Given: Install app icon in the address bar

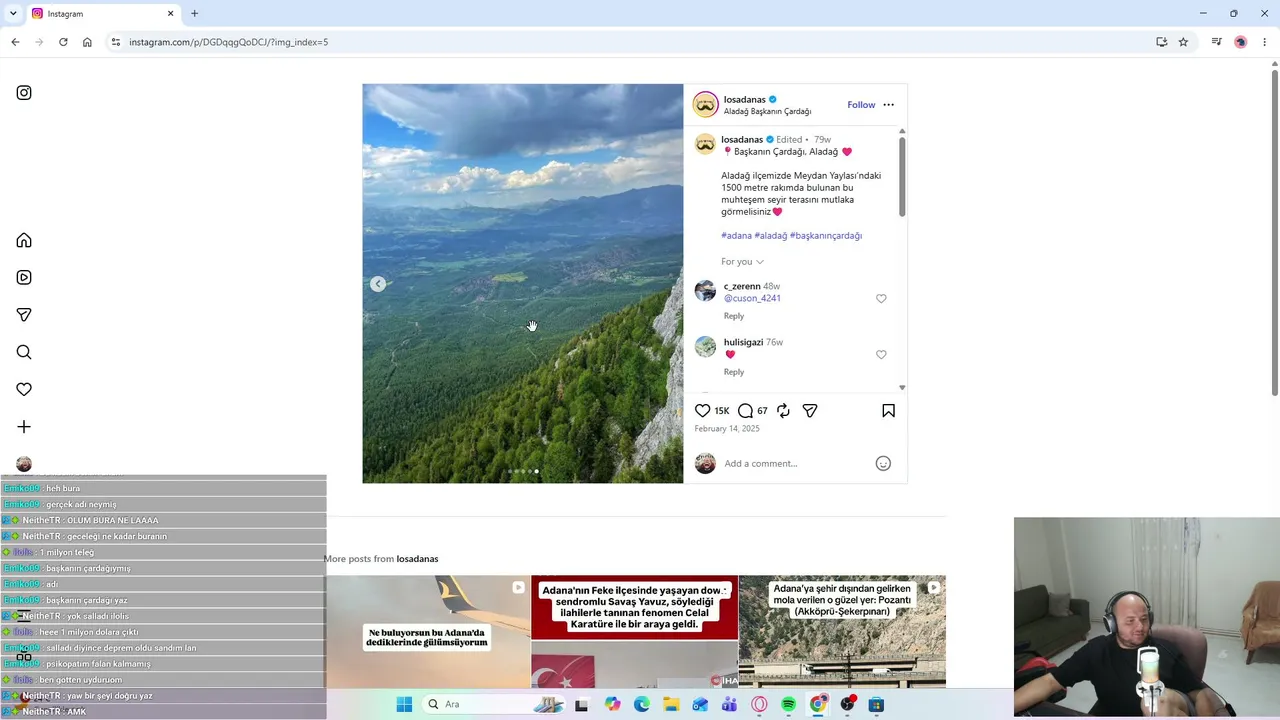Looking at the screenshot, I should [x=1161, y=42].
